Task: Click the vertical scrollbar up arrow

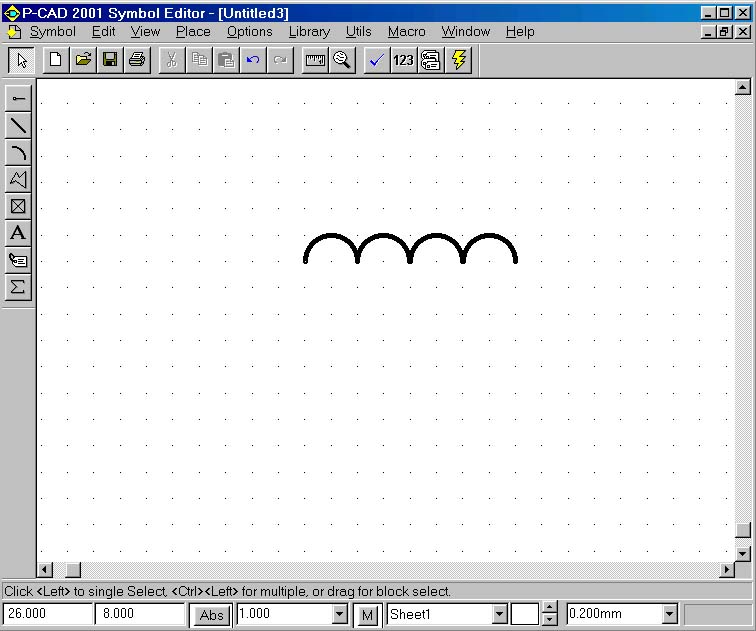Action: click(x=742, y=88)
